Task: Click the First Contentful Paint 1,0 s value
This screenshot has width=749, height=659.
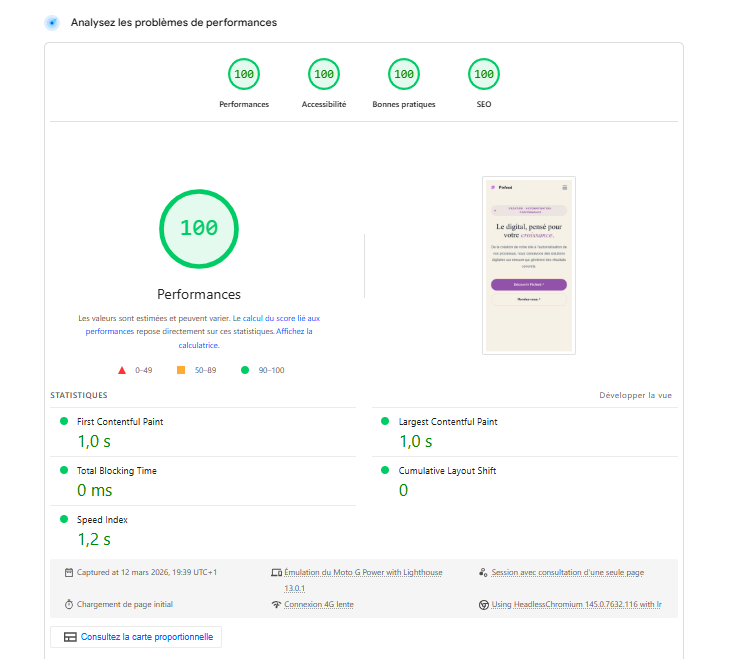Action: [94, 441]
